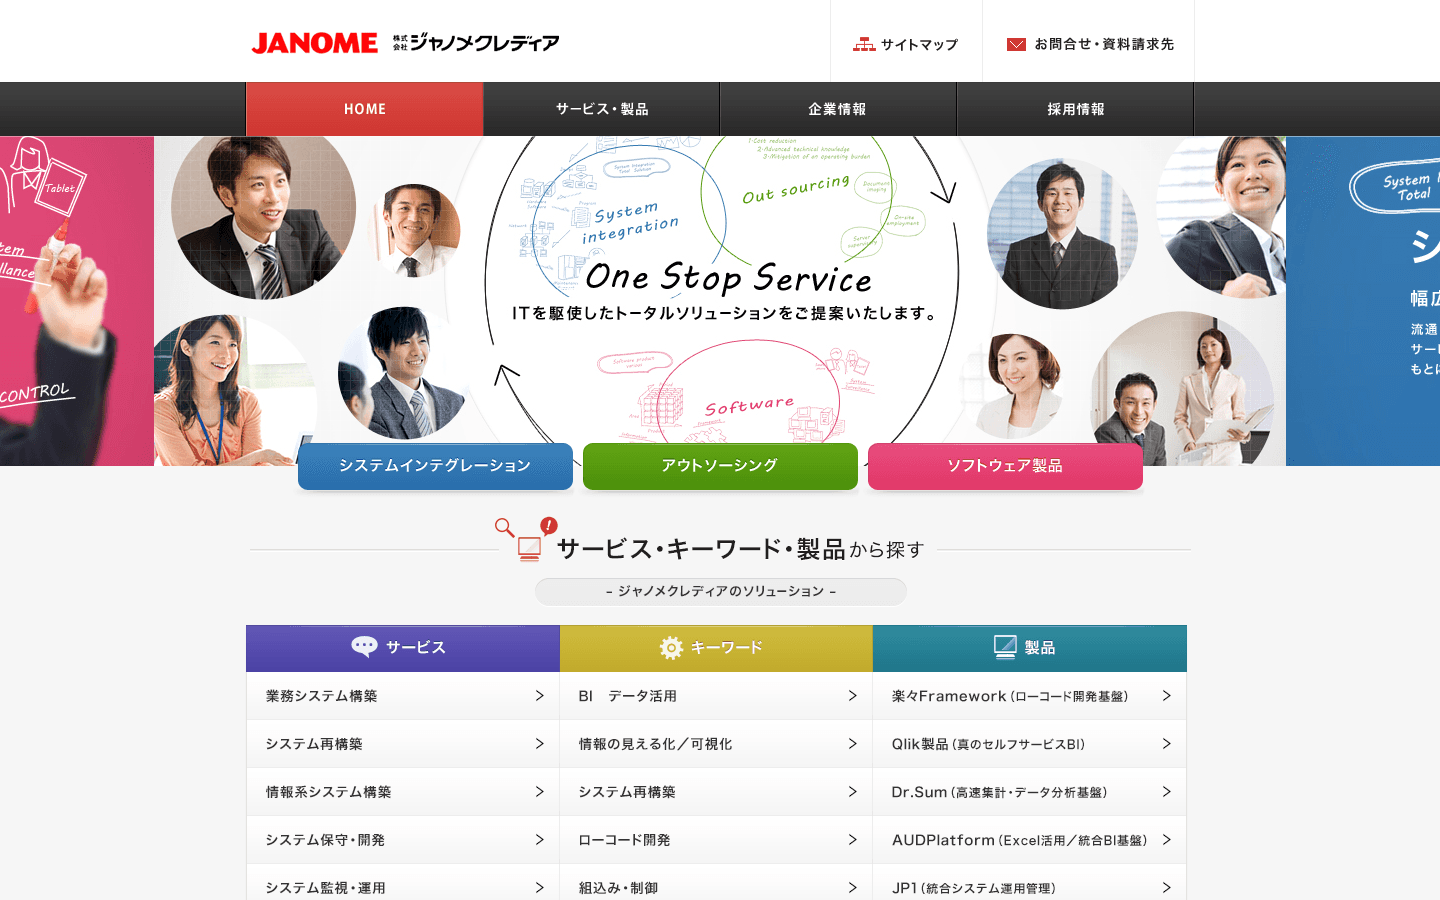Click the ソフトウェア製品 pink button
The width and height of the screenshot is (1440, 900).
(x=1005, y=466)
